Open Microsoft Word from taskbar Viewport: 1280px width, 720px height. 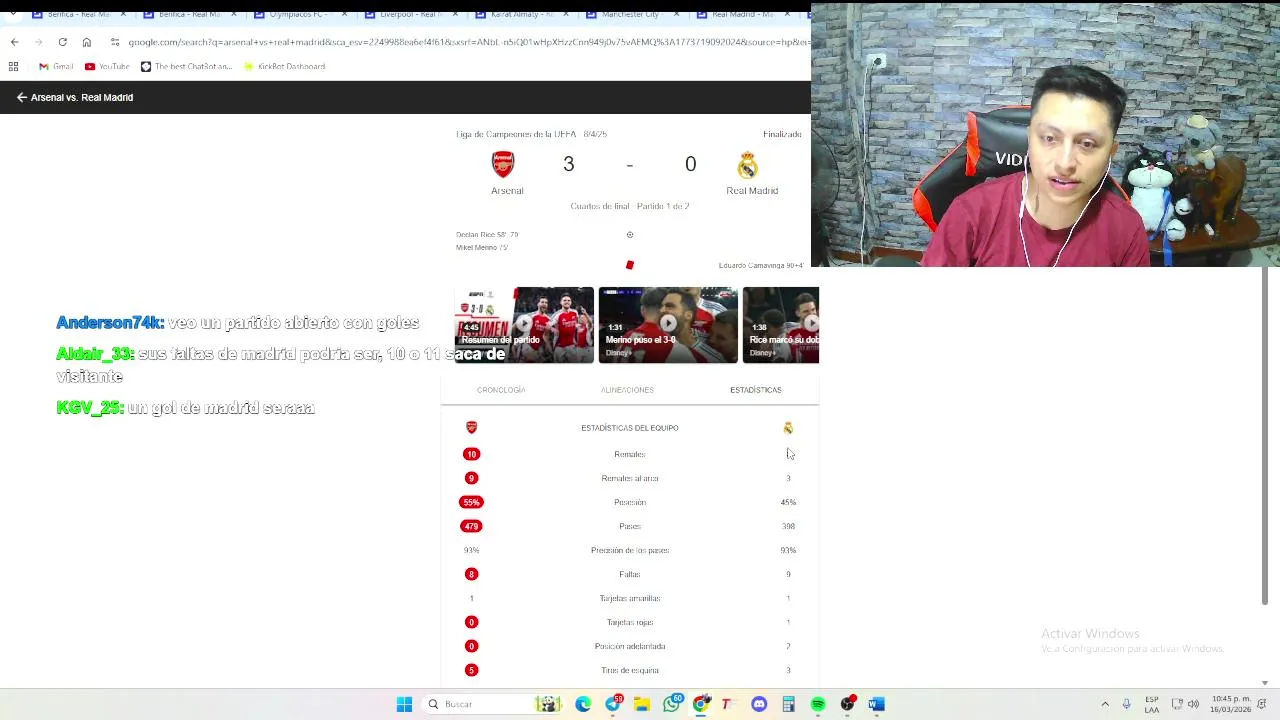tap(876, 704)
